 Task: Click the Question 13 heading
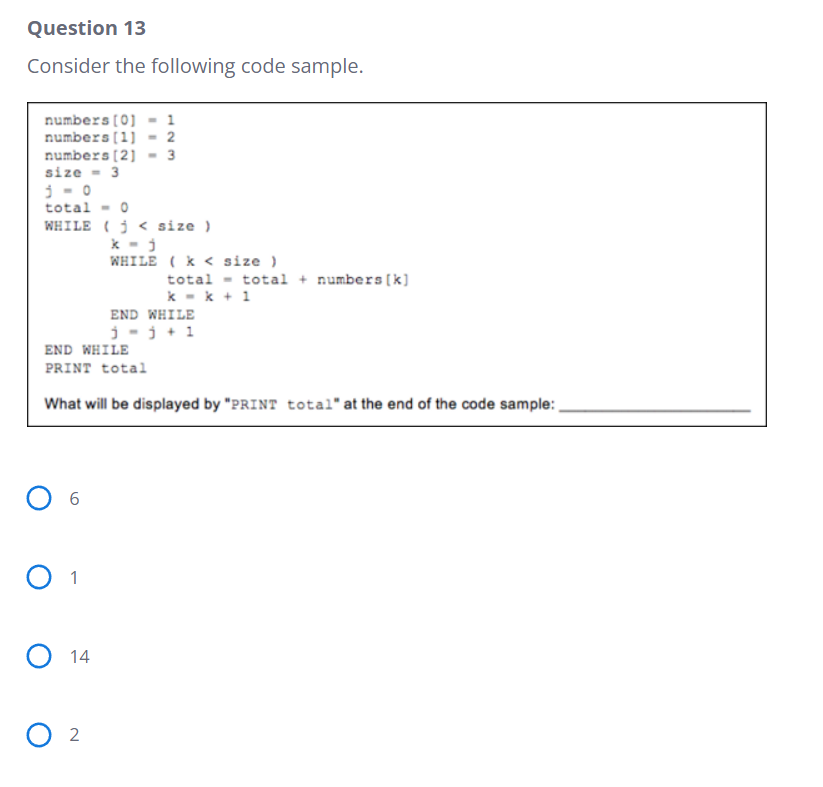(x=86, y=28)
